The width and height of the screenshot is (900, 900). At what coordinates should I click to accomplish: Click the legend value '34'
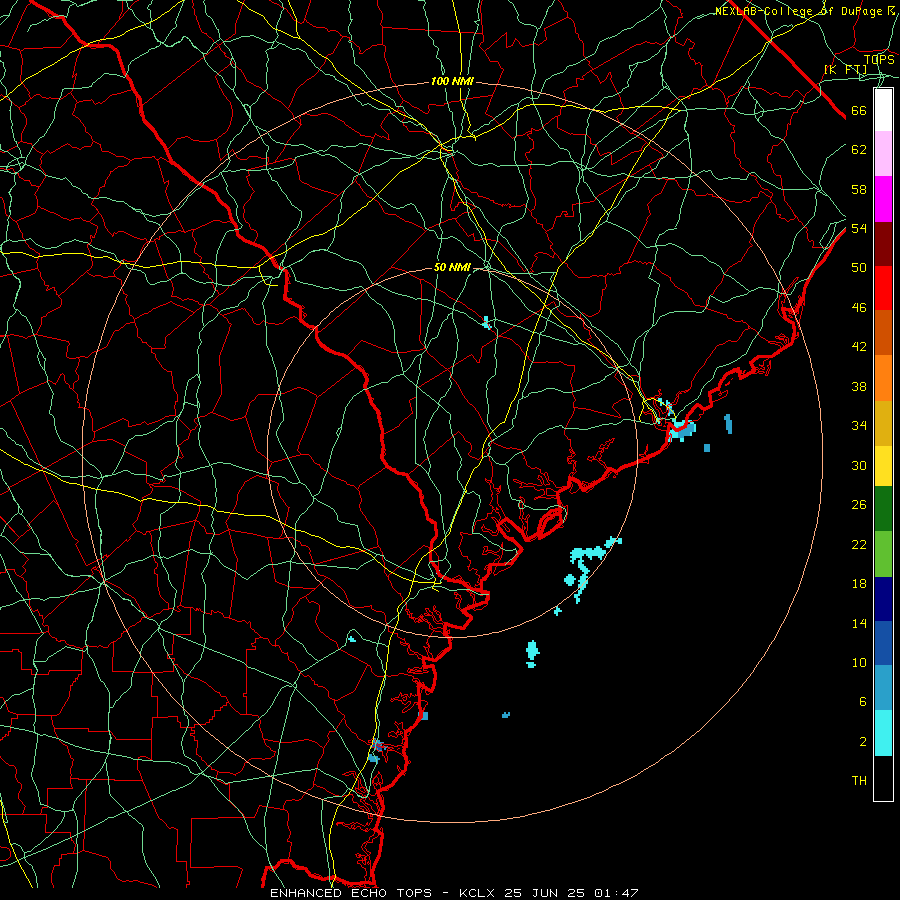(859, 426)
